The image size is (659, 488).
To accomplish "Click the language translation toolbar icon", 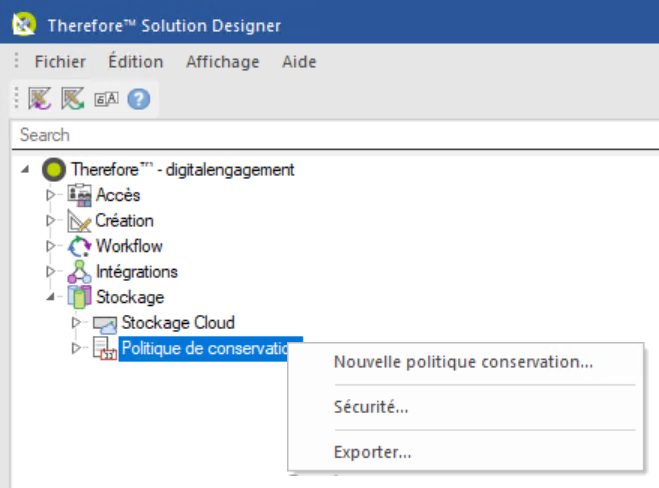I will tap(106, 99).
